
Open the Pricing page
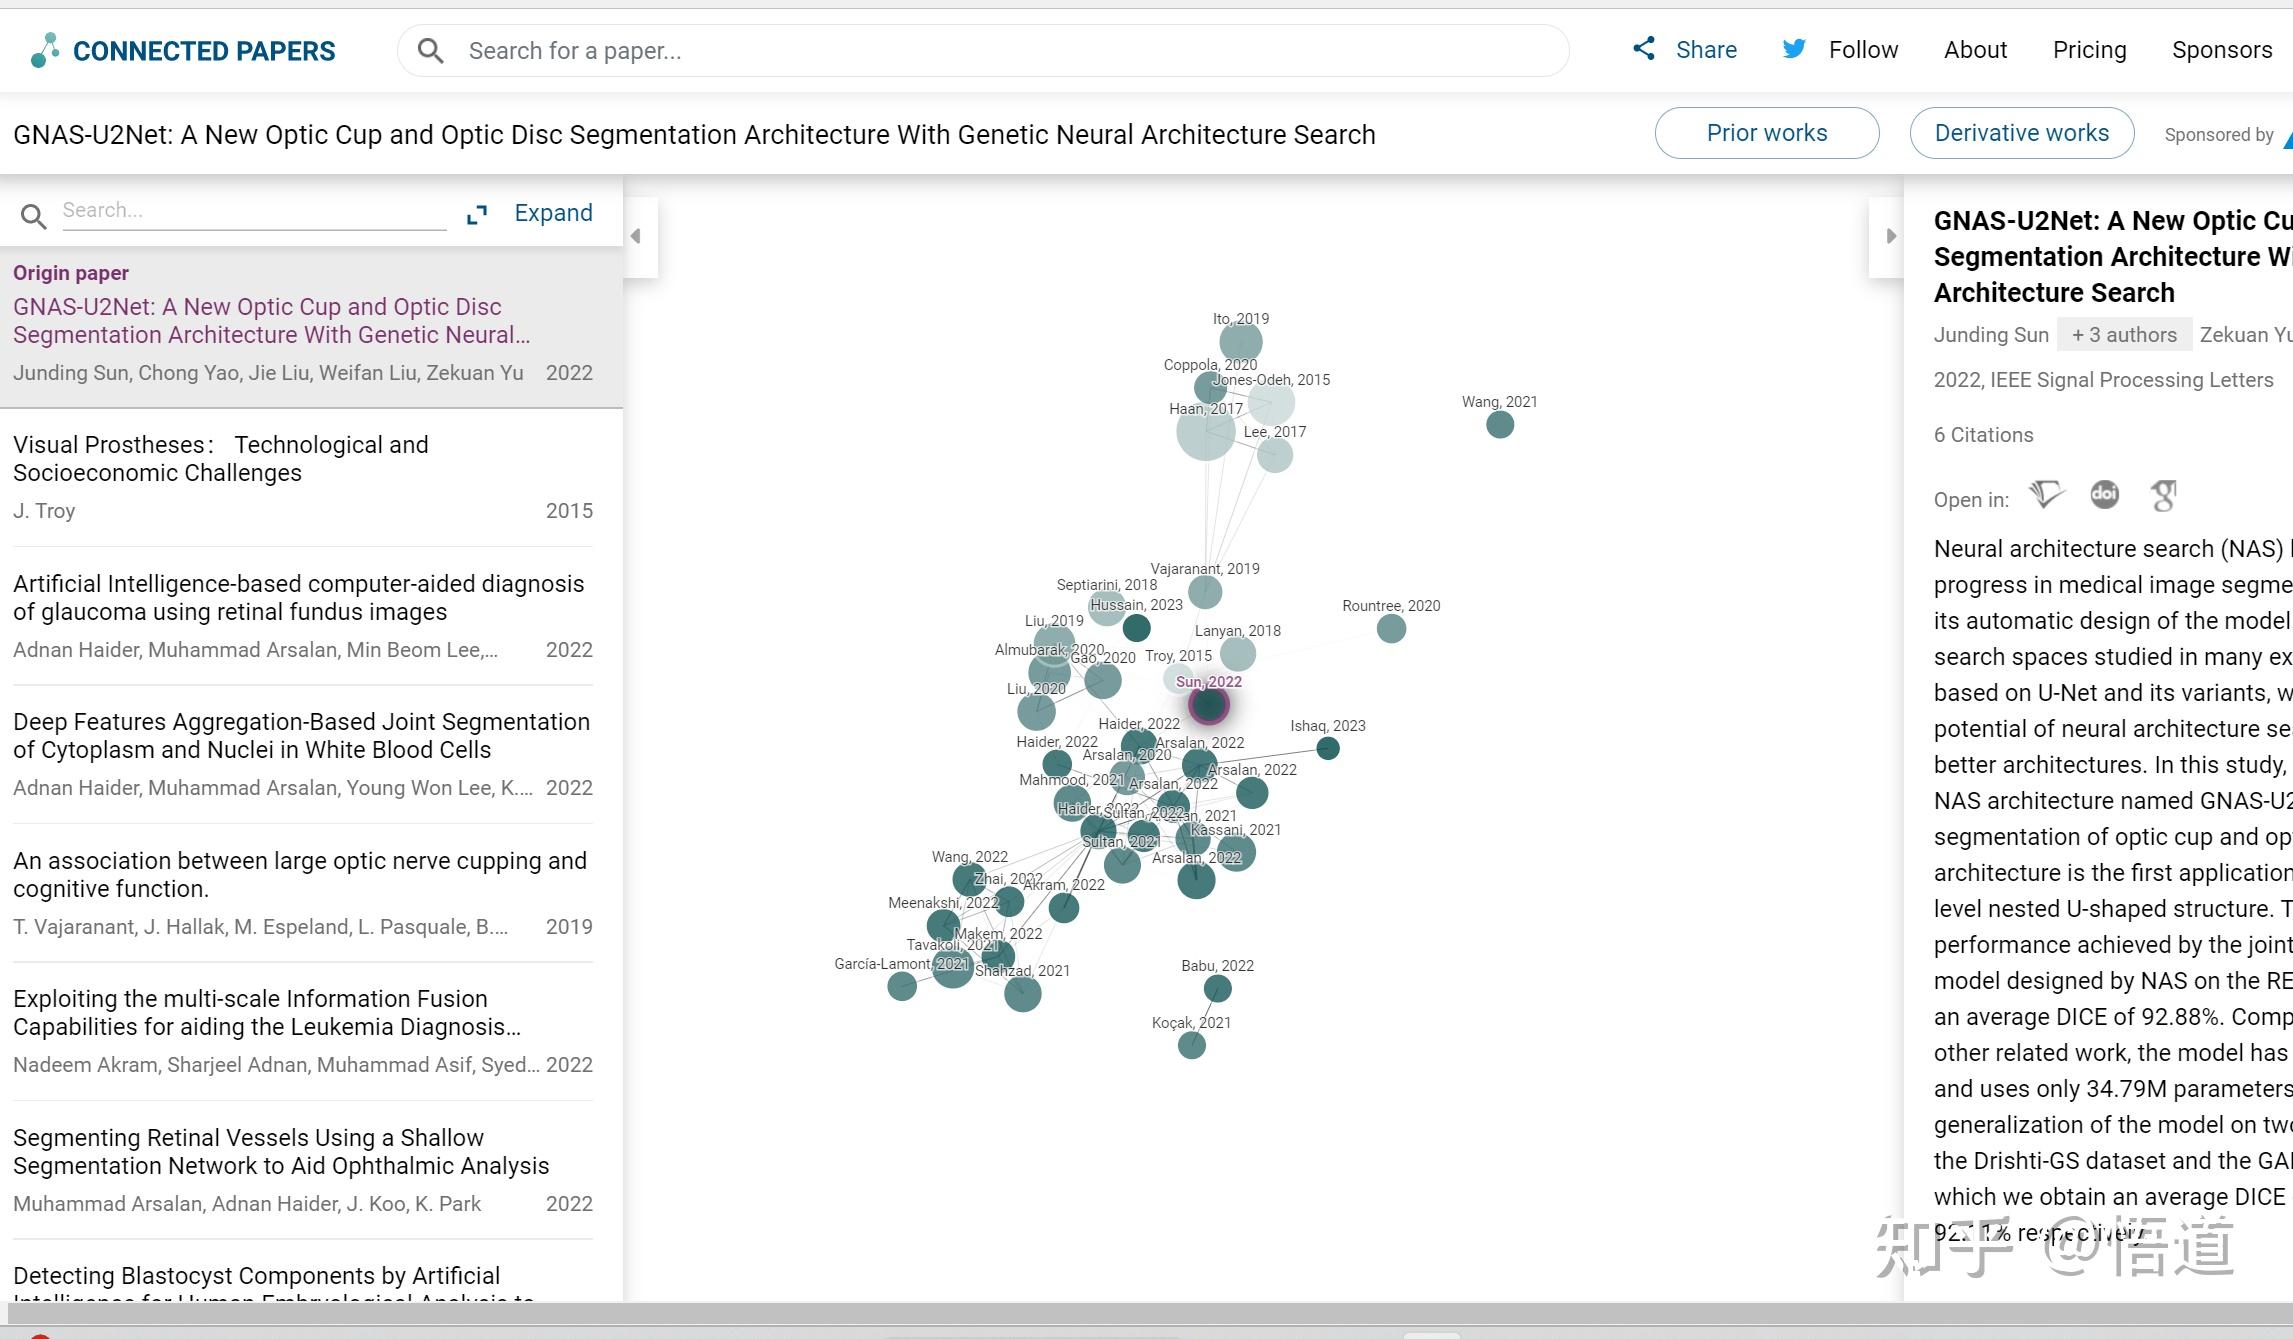point(2089,50)
